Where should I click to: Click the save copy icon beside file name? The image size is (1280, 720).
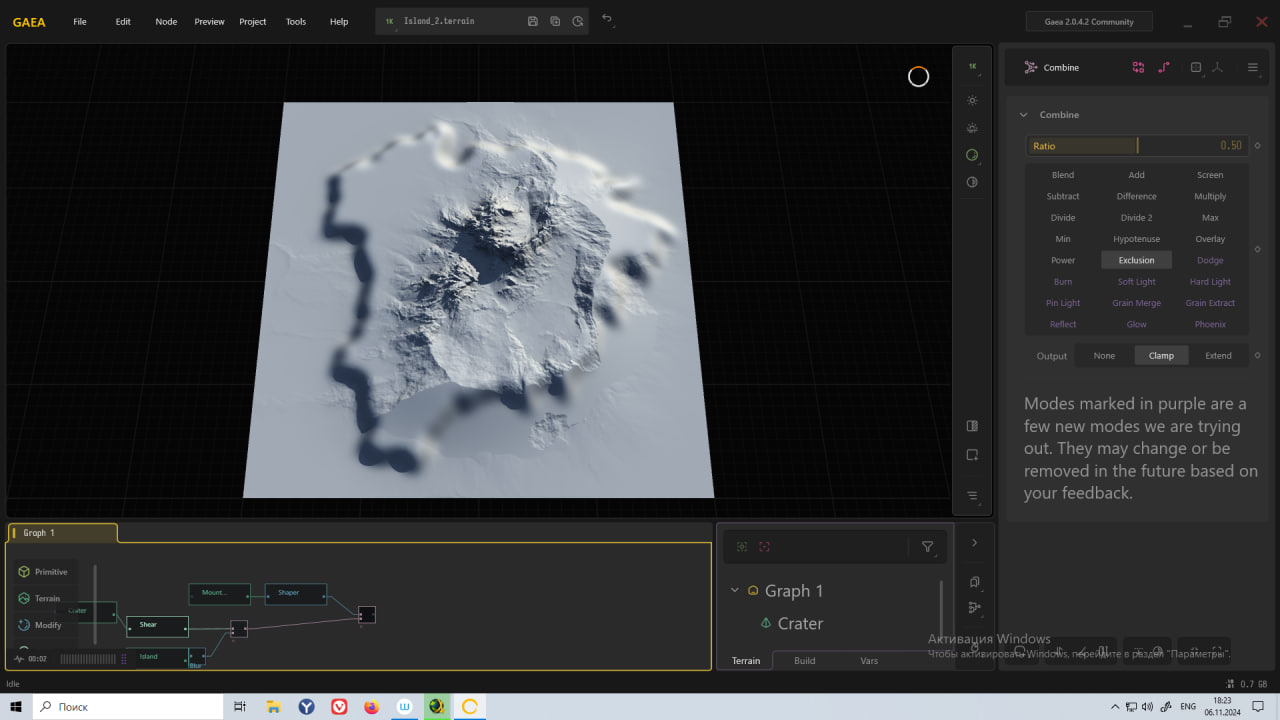pyautogui.click(x=555, y=21)
